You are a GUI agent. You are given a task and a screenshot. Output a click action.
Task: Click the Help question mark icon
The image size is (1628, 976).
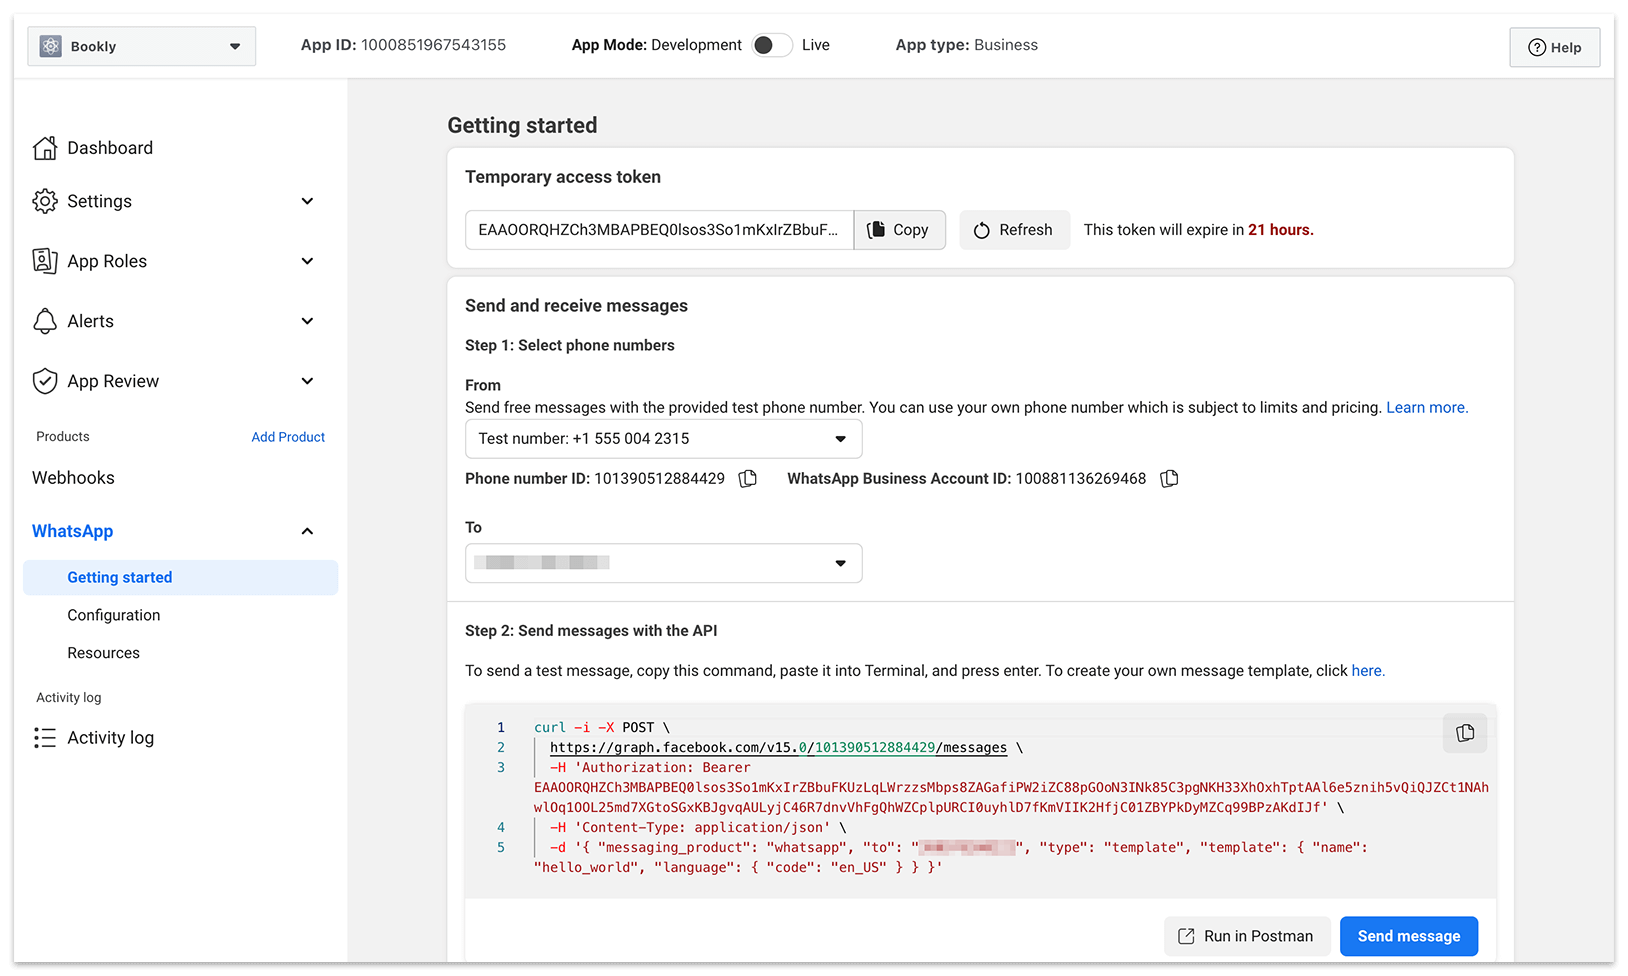click(1537, 47)
